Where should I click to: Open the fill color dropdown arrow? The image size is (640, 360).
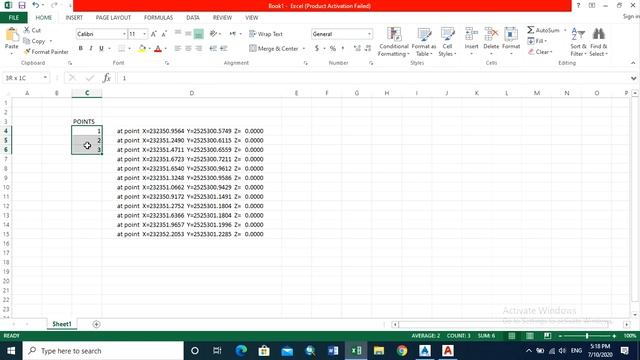click(149, 49)
